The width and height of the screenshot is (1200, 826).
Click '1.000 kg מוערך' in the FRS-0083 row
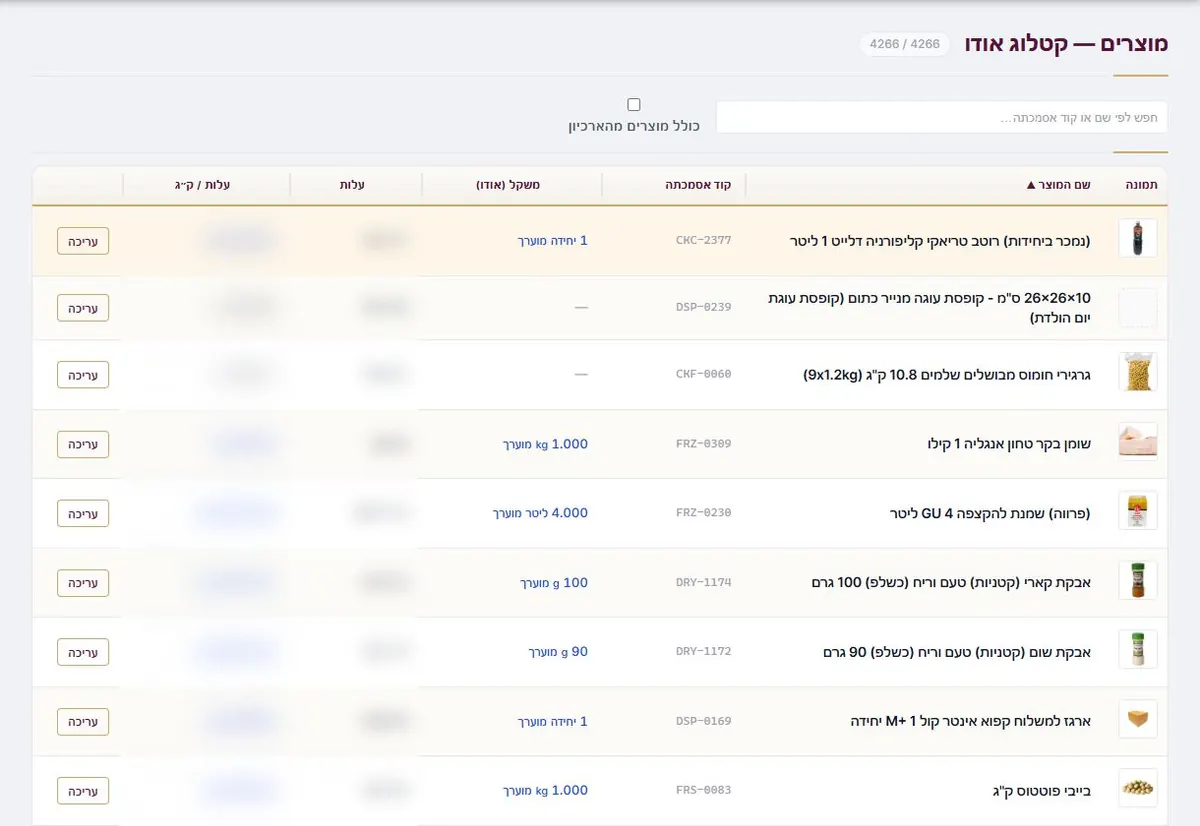545,791
